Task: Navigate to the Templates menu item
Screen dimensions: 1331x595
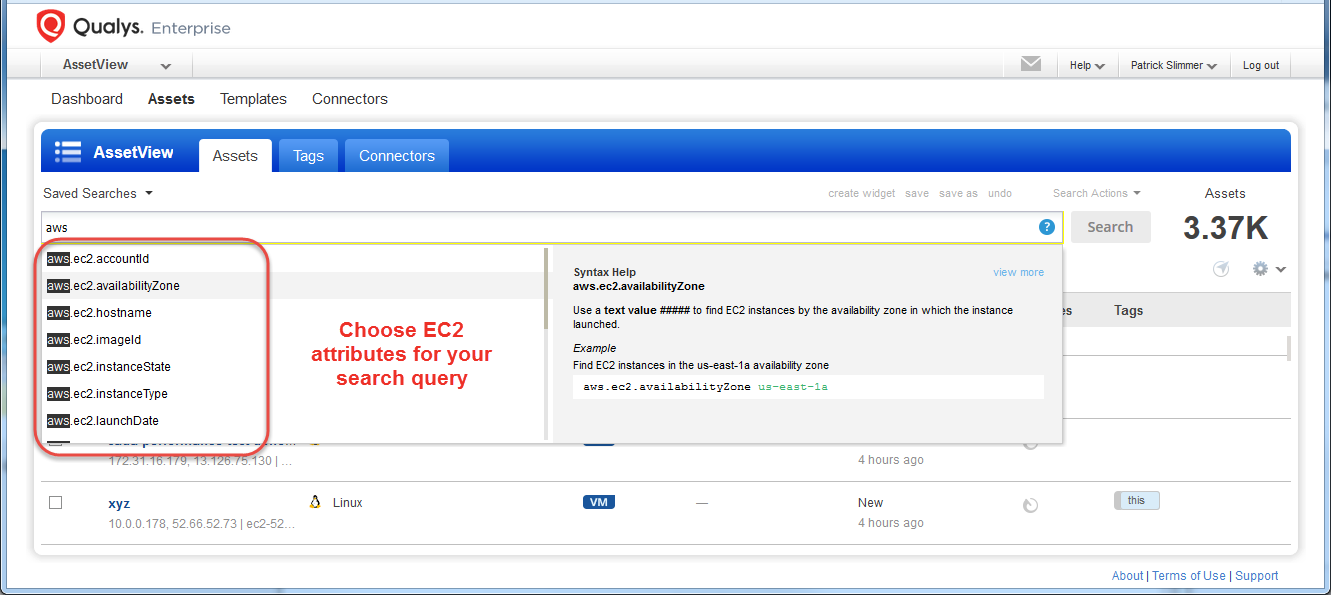Action: [253, 98]
